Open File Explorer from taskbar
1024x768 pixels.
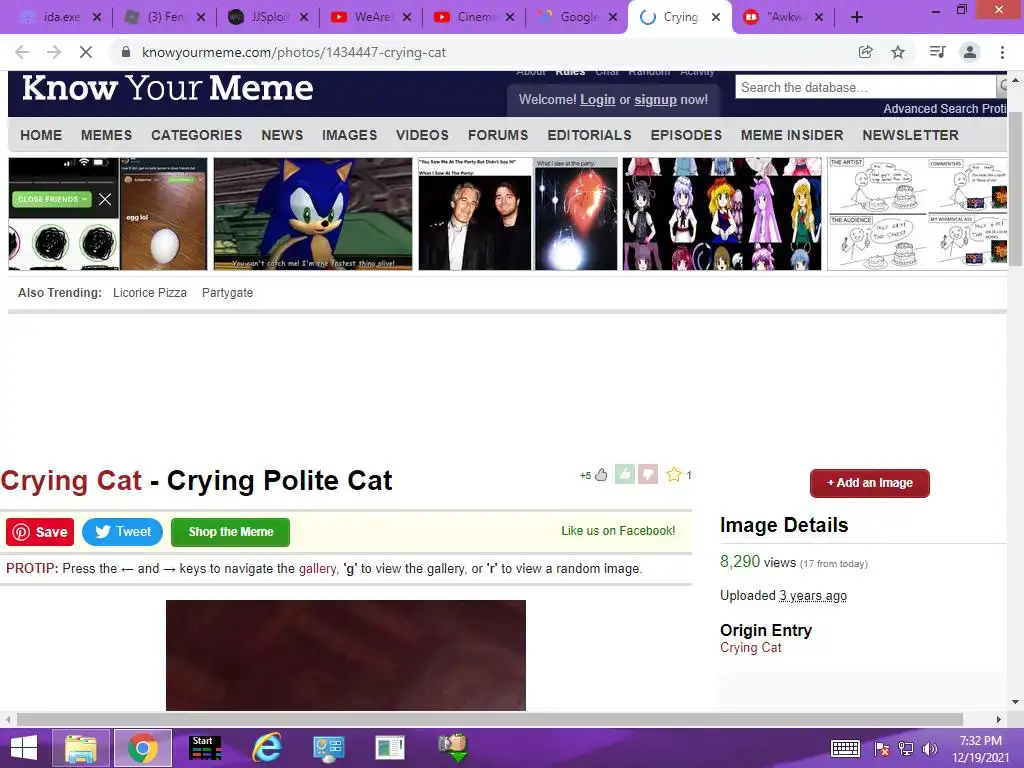(x=81, y=748)
